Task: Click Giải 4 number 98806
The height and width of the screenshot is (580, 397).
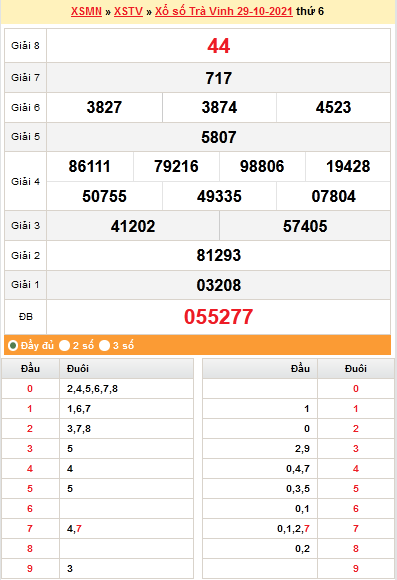Action: pyautogui.click(x=262, y=166)
